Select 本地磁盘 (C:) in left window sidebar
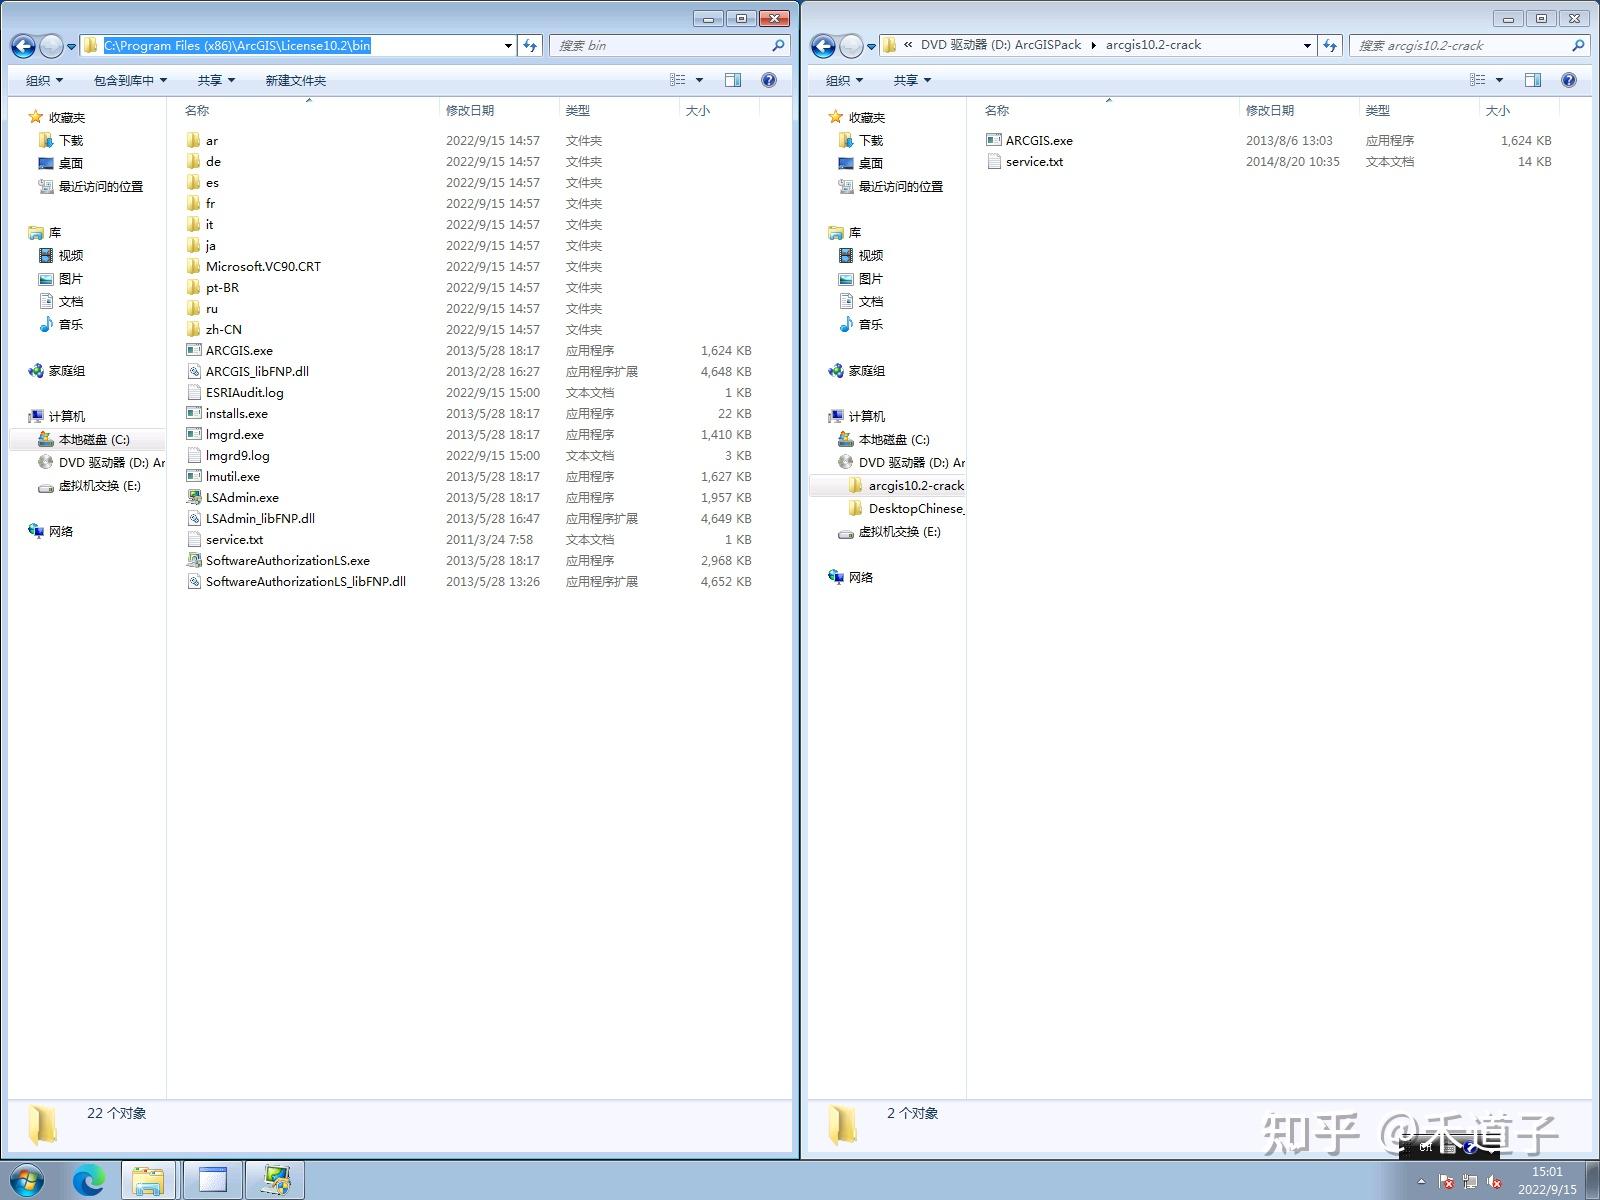 pyautogui.click(x=94, y=440)
